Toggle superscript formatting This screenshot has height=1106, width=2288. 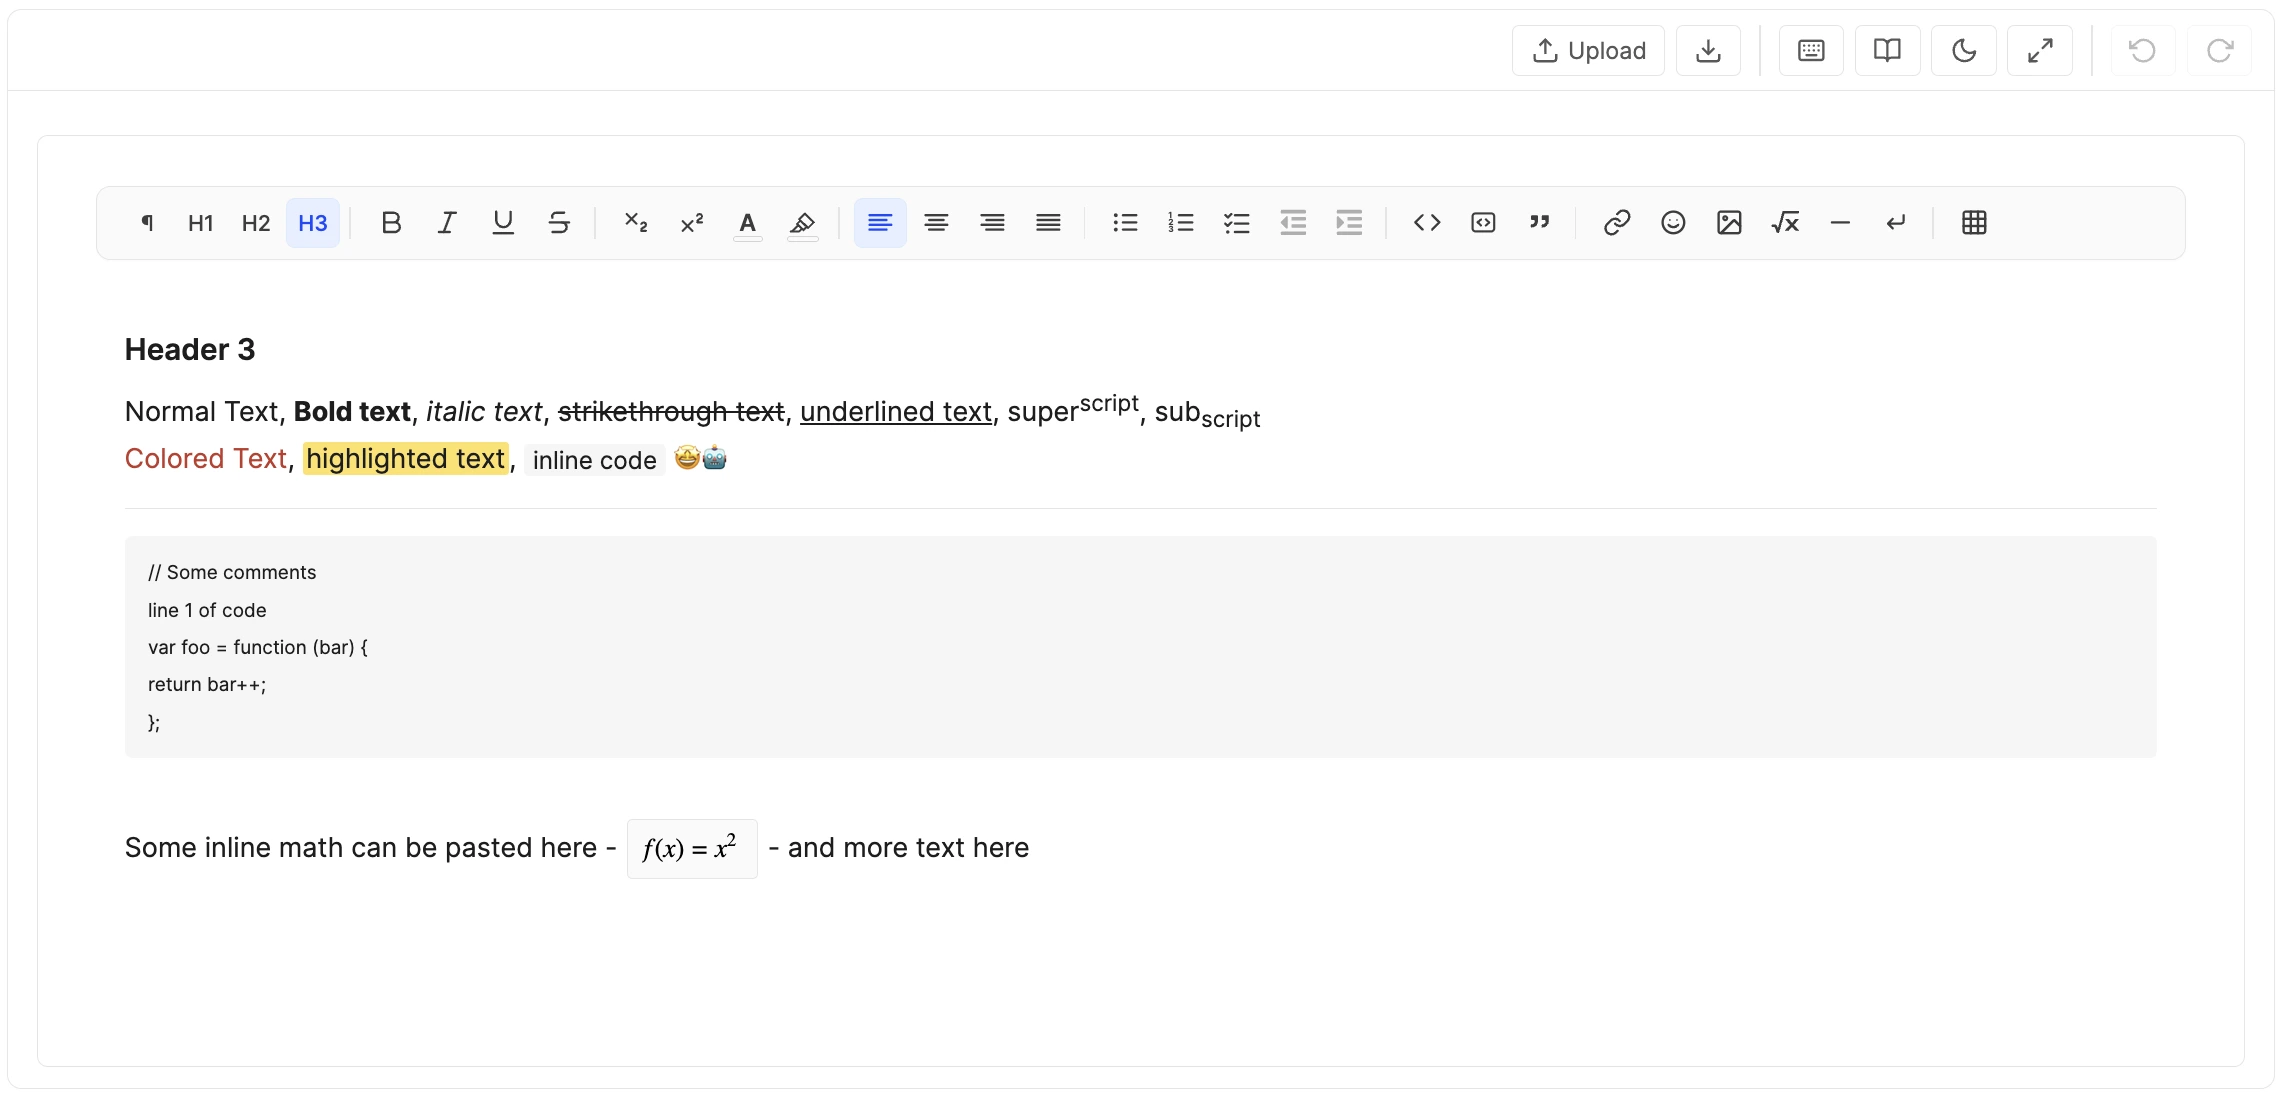(692, 222)
